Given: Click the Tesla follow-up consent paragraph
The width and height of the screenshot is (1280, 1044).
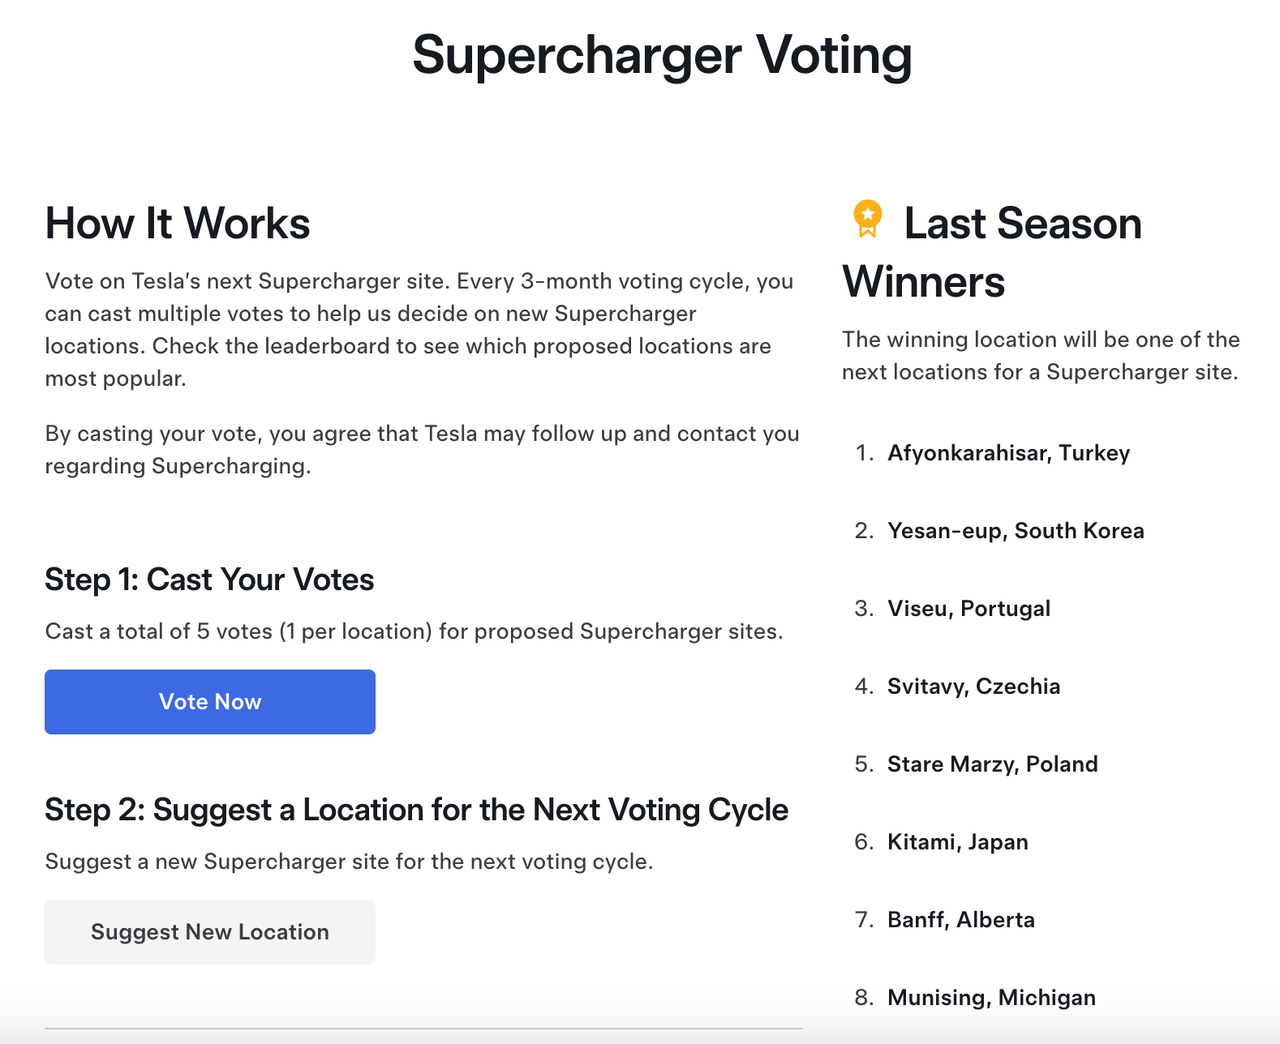Looking at the screenshot, I should [x=421, y=450].
